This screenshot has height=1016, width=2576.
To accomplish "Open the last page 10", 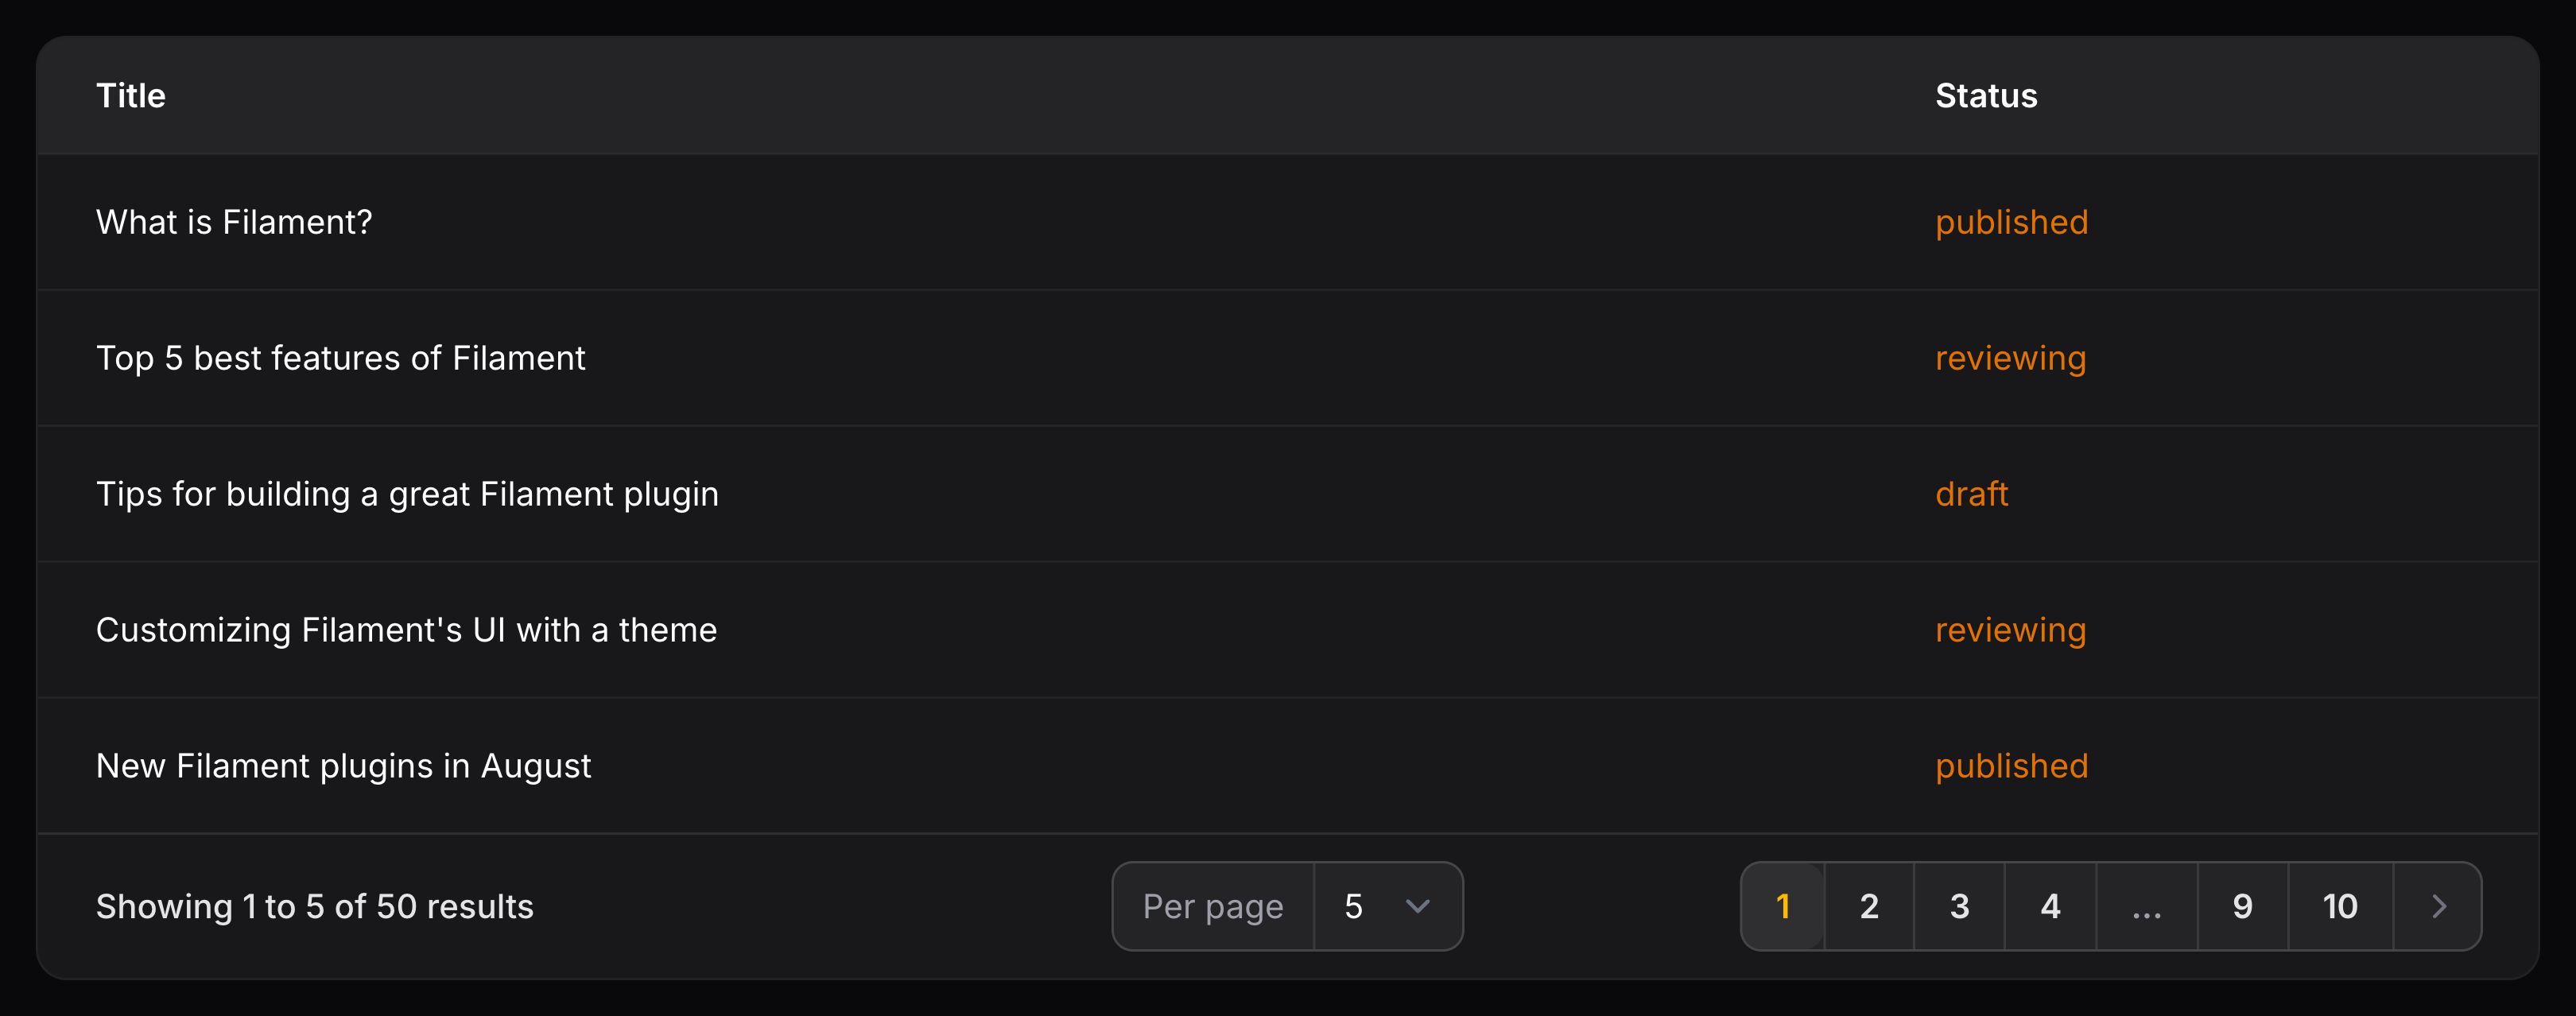I will click(2340, 906).
